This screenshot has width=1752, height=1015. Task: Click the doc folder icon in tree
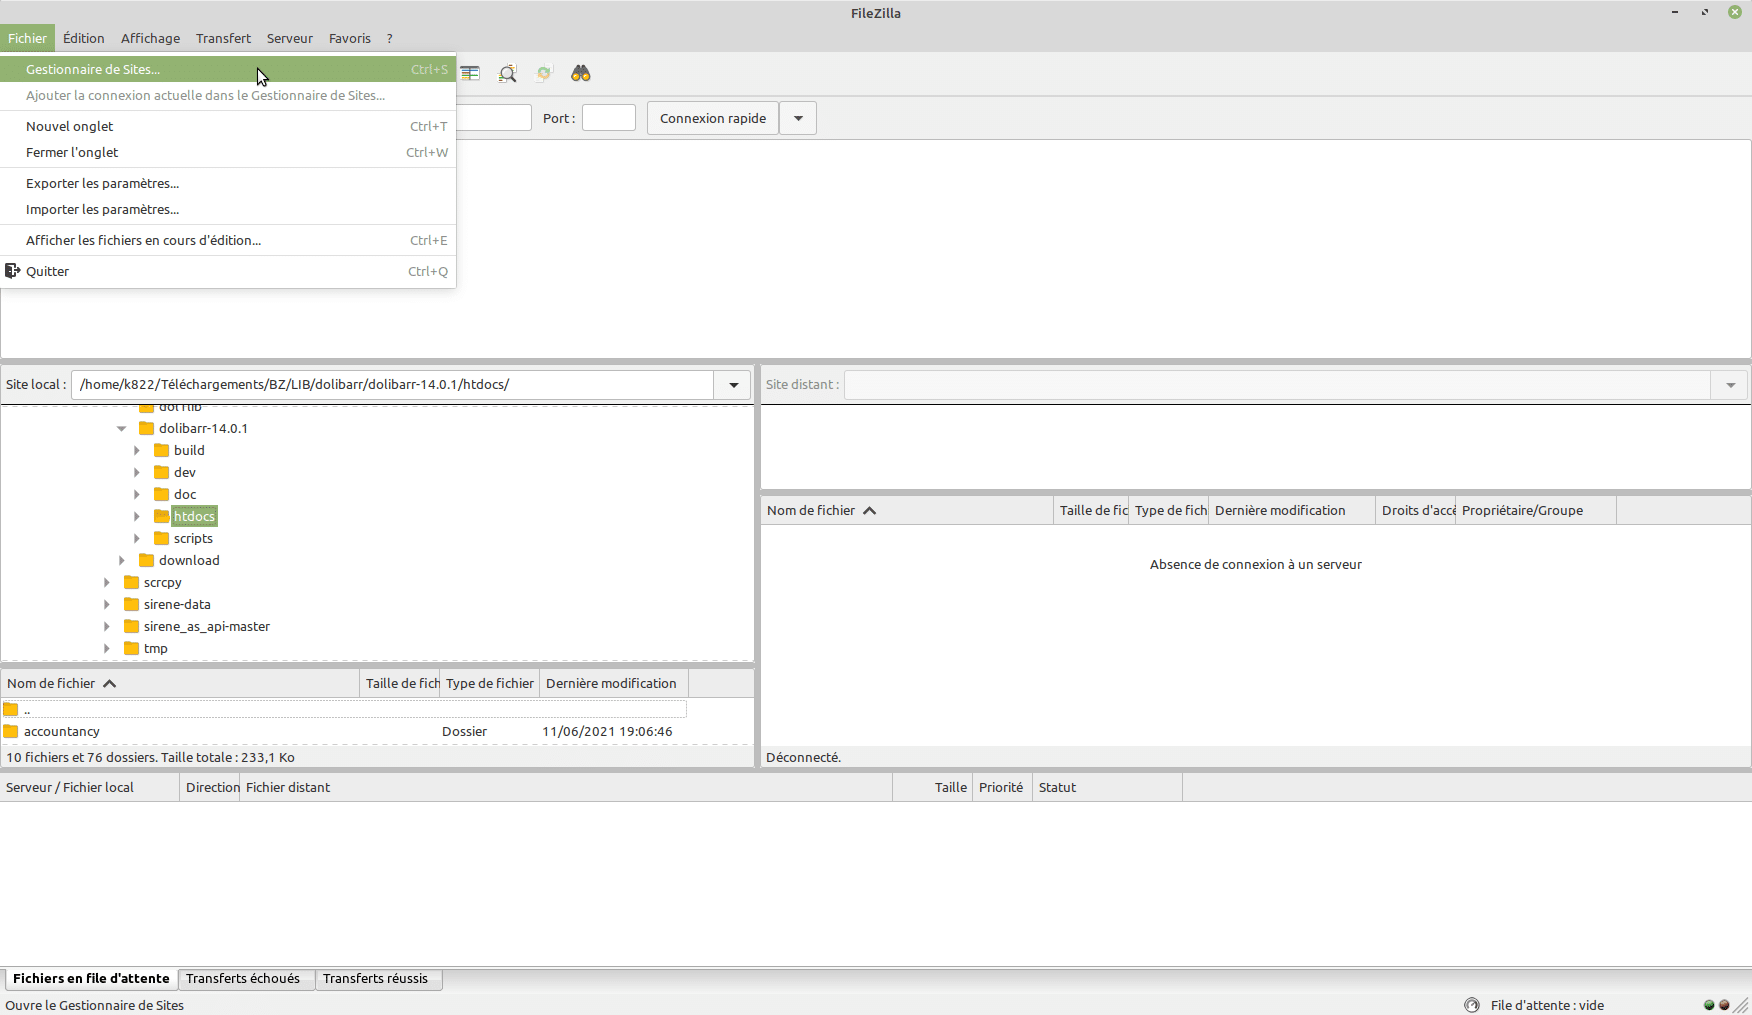point(161,494)
